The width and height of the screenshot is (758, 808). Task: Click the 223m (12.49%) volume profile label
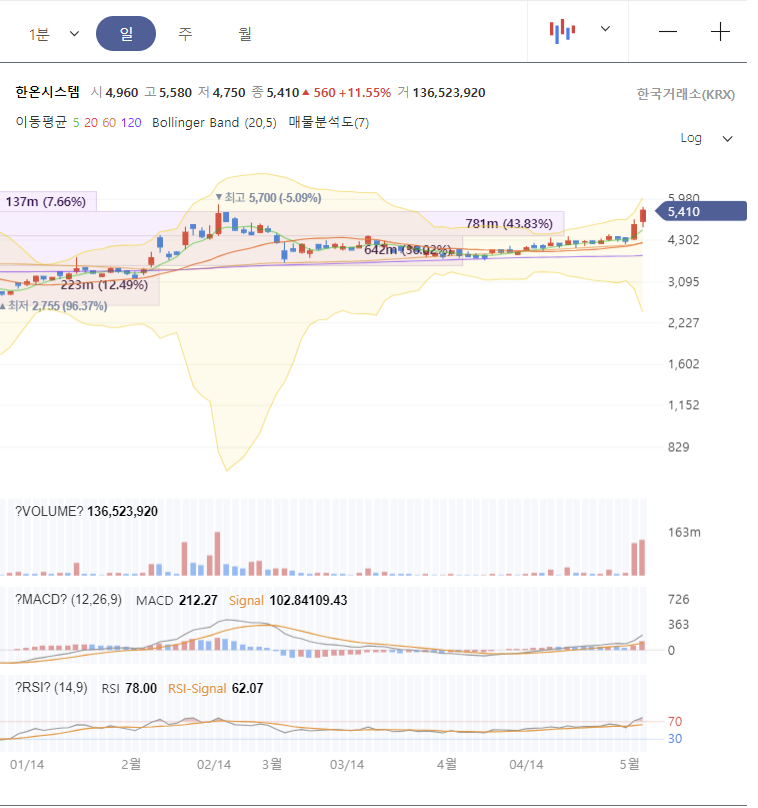tap(104, 285)
